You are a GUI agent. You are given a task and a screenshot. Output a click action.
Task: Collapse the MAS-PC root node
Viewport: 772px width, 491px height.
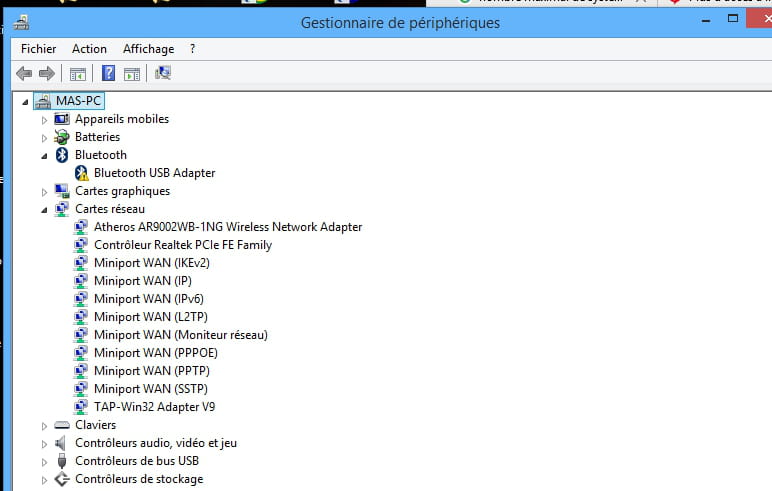click(x=25, y=102)
